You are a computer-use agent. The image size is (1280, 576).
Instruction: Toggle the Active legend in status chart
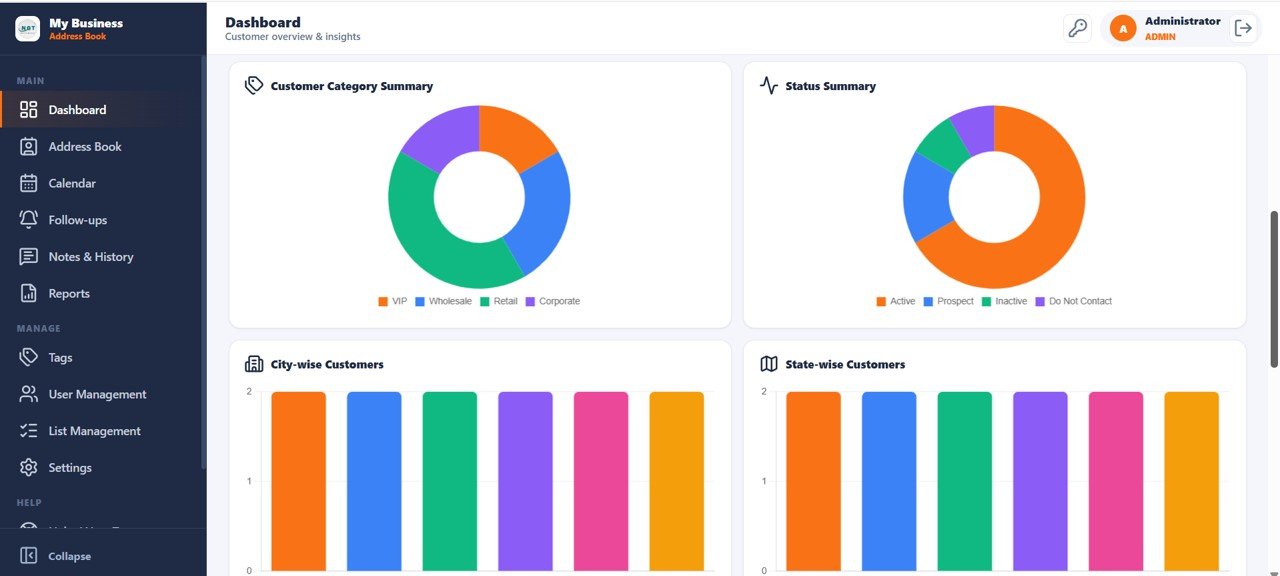tap(896, 301)
